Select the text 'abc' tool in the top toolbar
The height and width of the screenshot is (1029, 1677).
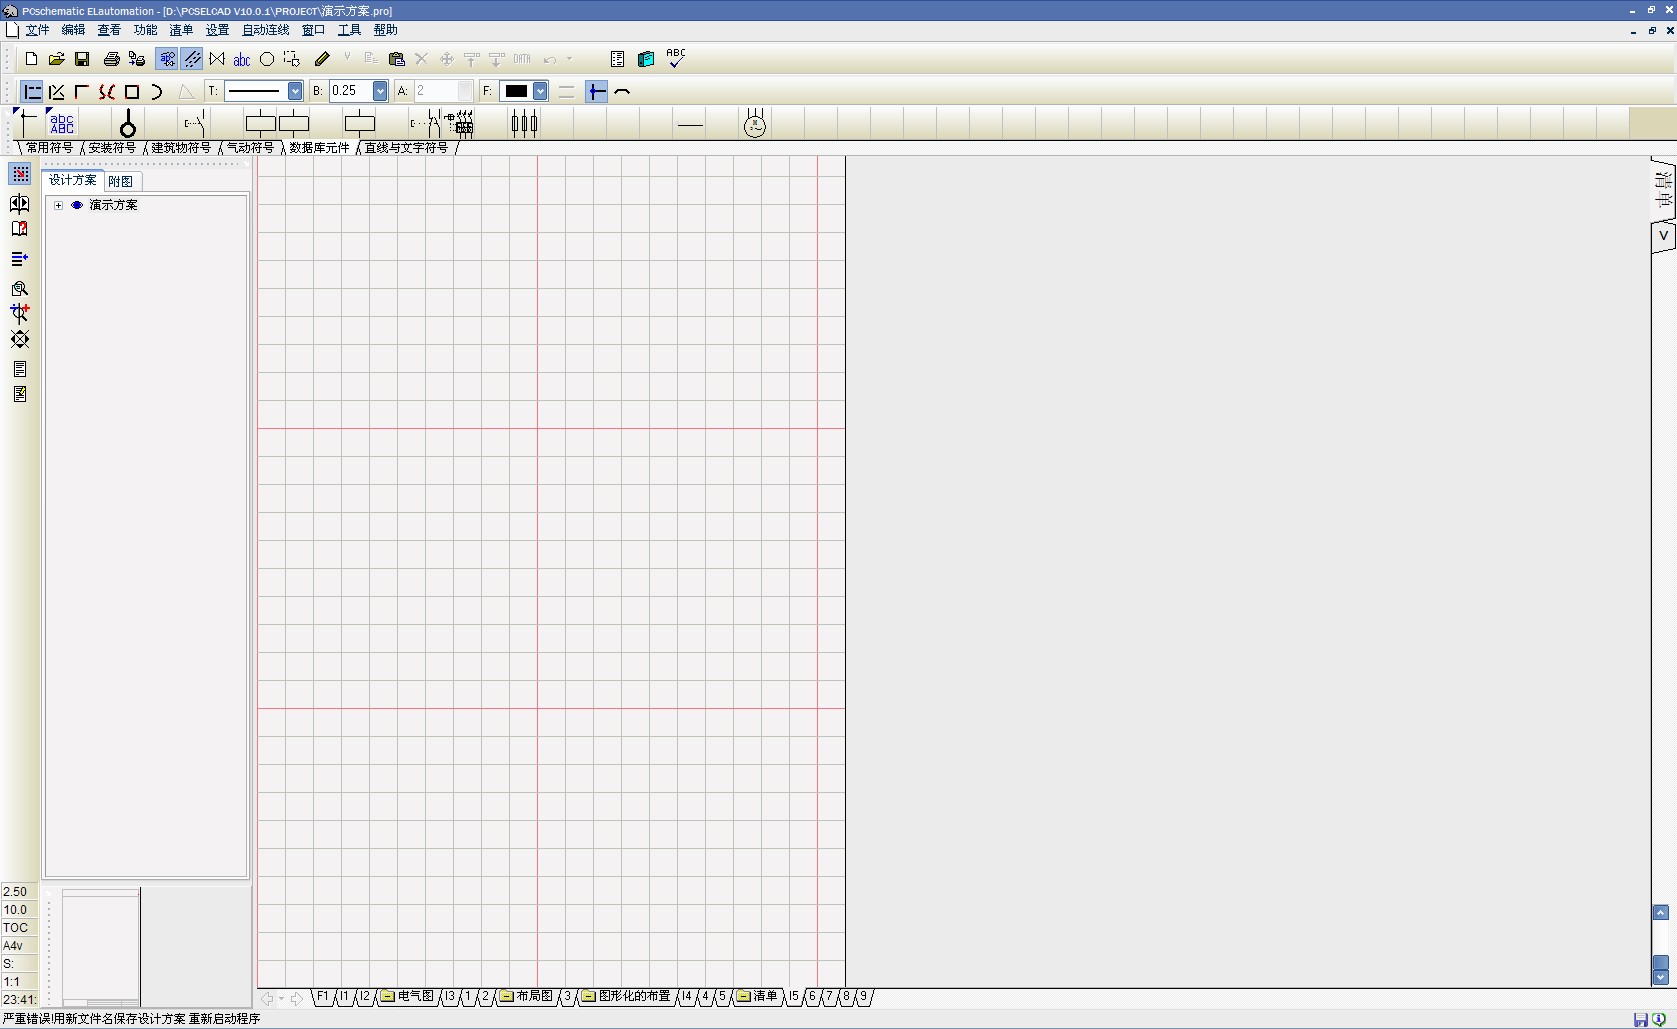pyautogui.click(x=242, y=60)
